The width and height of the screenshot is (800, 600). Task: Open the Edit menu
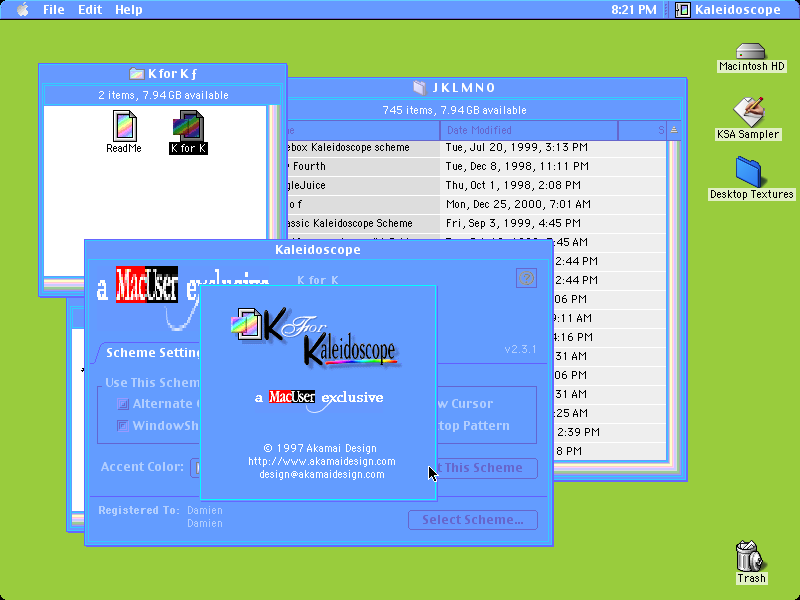pos(90,10)
